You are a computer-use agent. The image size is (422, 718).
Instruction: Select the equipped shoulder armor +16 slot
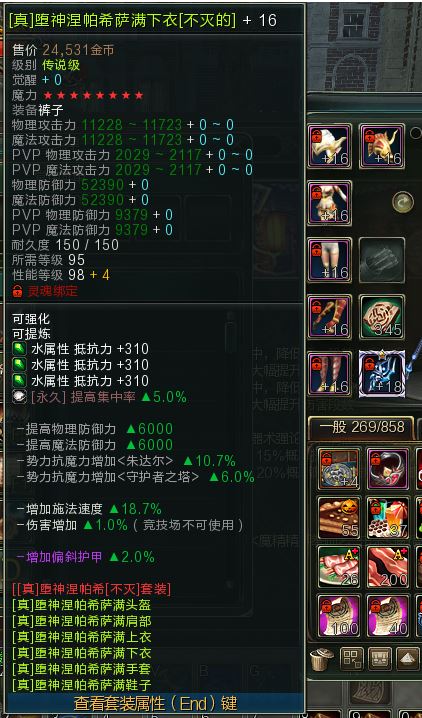point(382,146)
